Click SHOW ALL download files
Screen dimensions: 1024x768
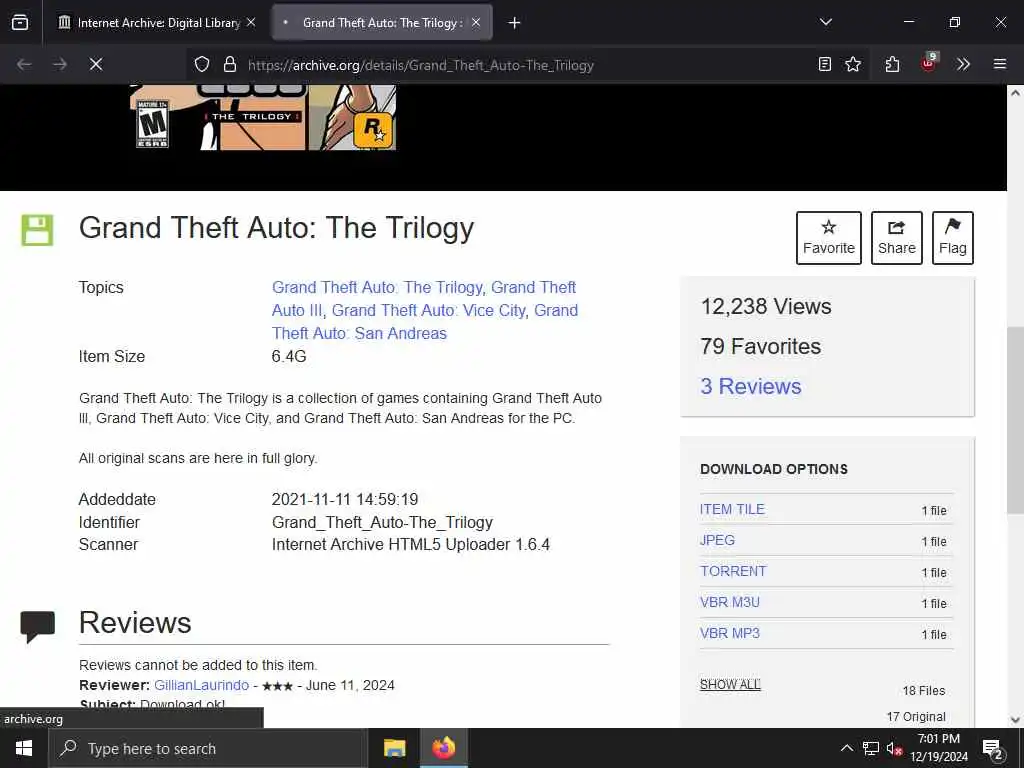(730, 684)
